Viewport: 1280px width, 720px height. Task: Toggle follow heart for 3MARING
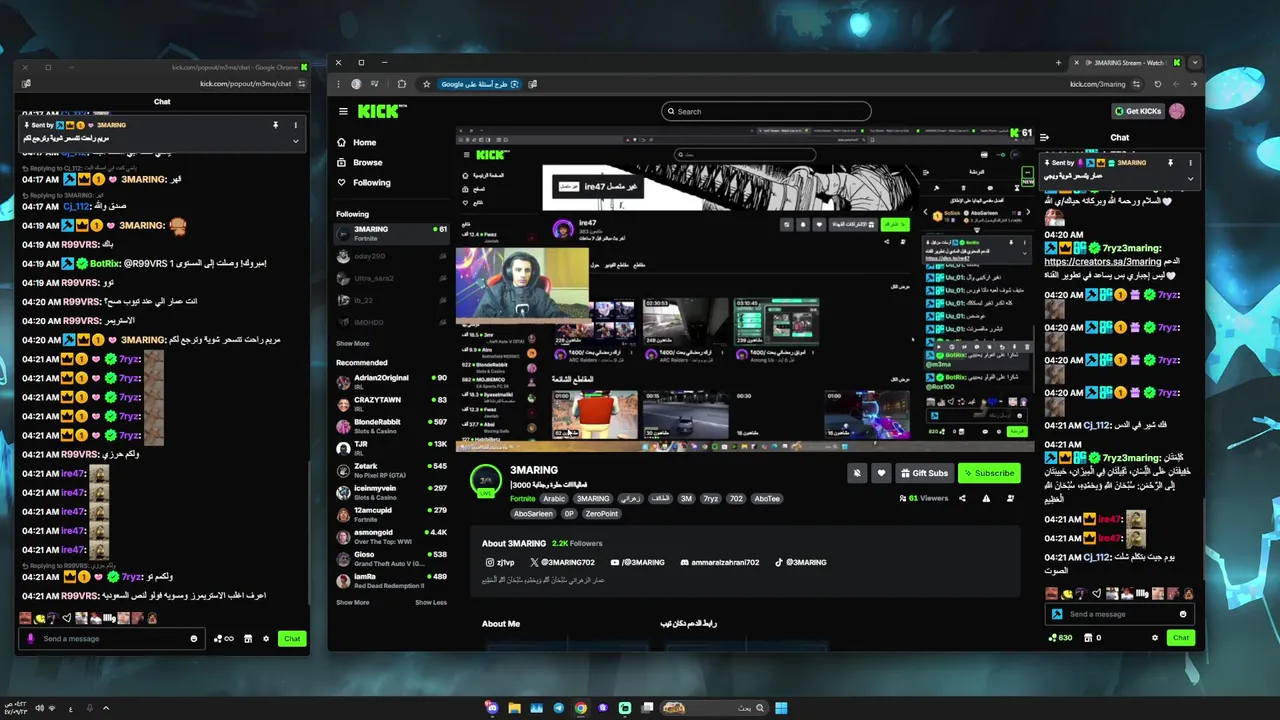881,473
